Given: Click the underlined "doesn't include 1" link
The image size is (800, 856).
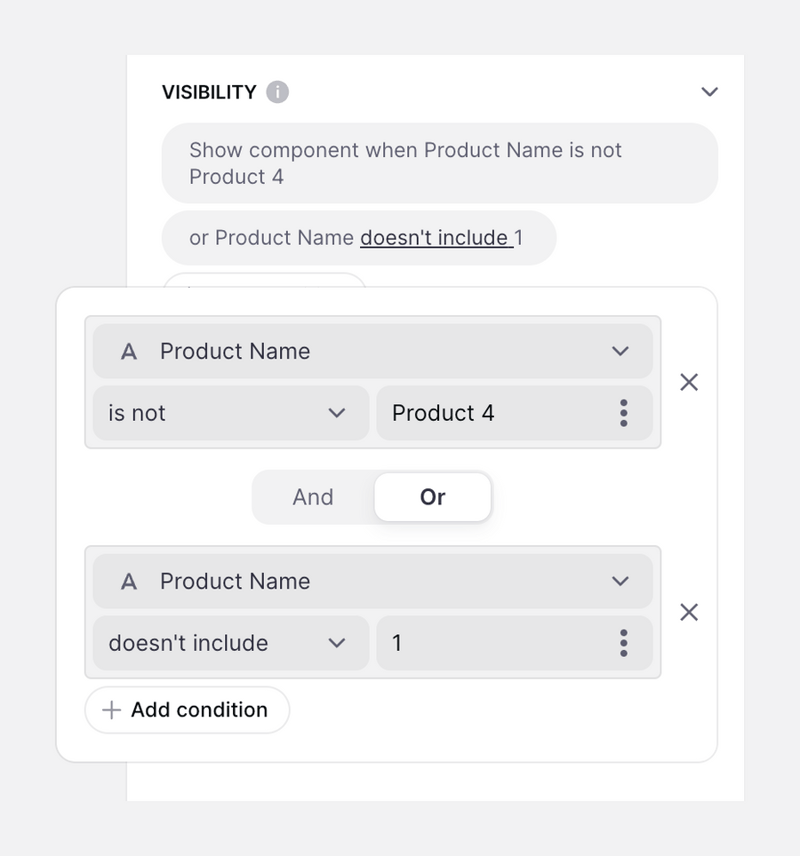Looking at the screenshot, I should 437,238.
